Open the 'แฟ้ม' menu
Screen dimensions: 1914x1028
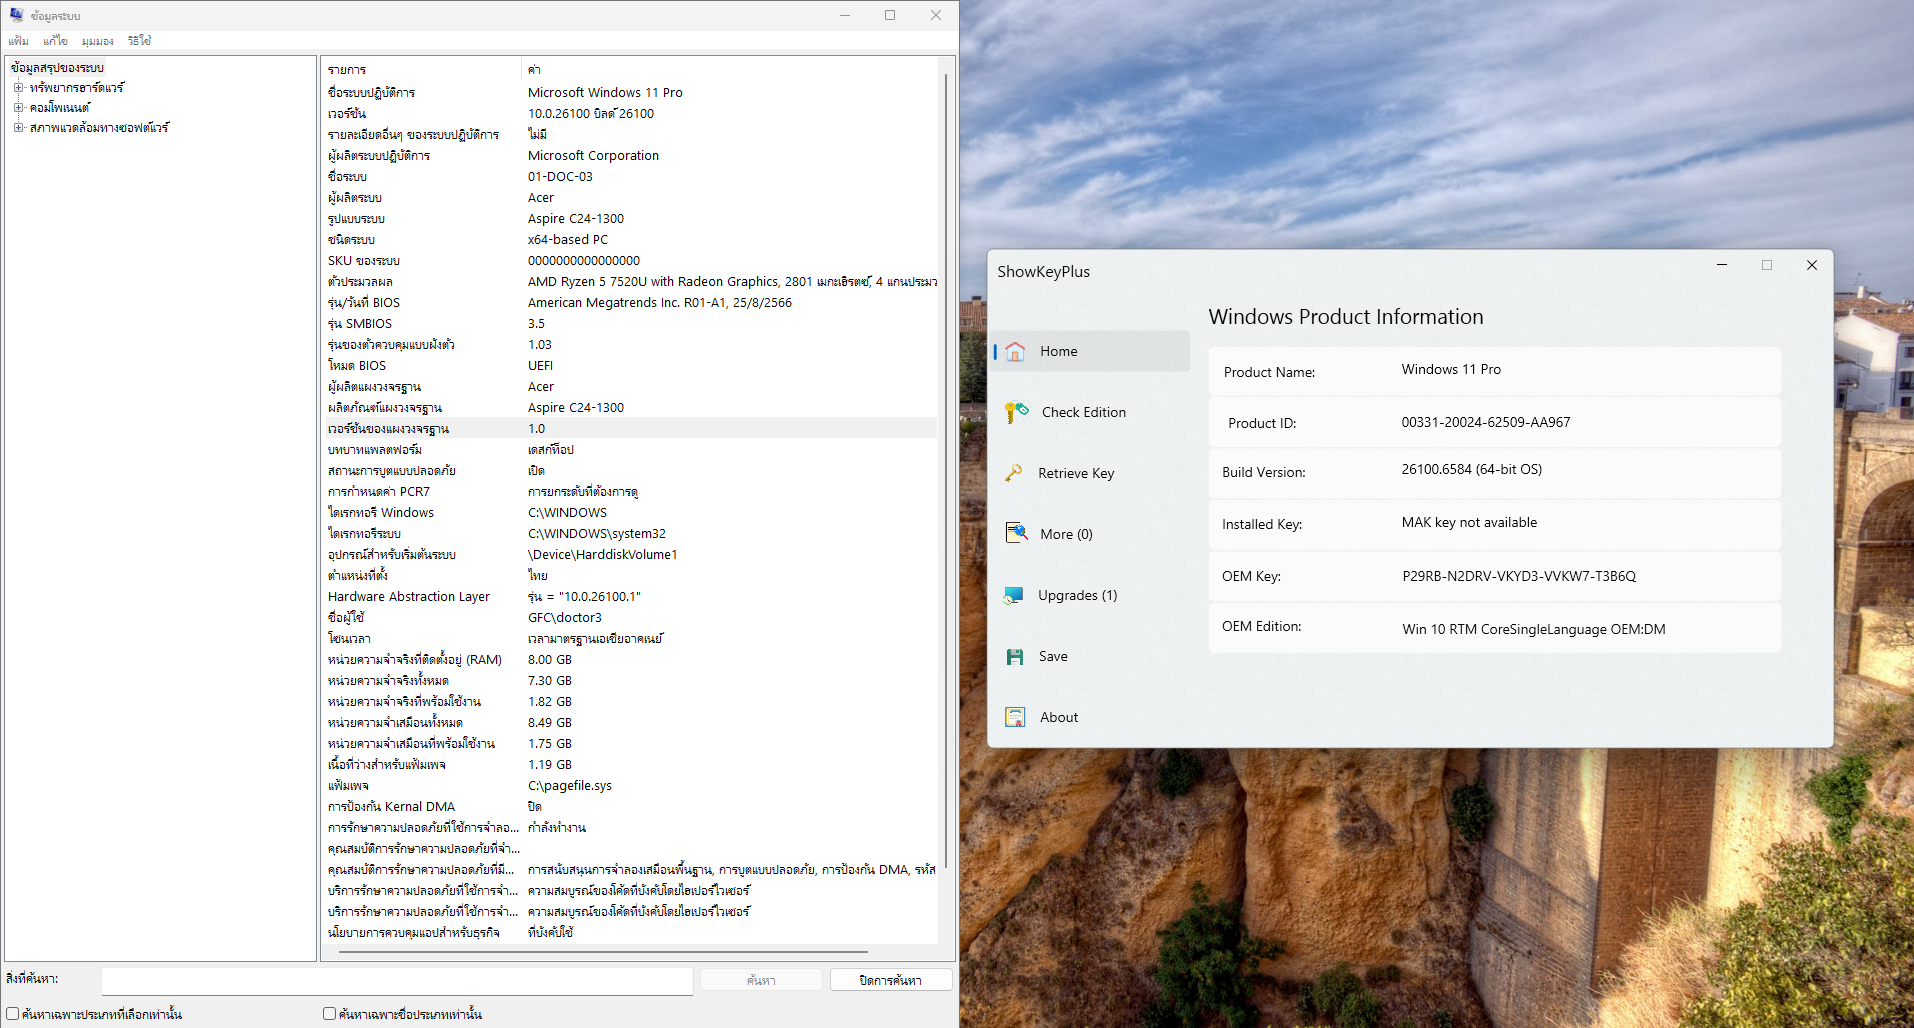pyautogui.click(x=18, y=41)
